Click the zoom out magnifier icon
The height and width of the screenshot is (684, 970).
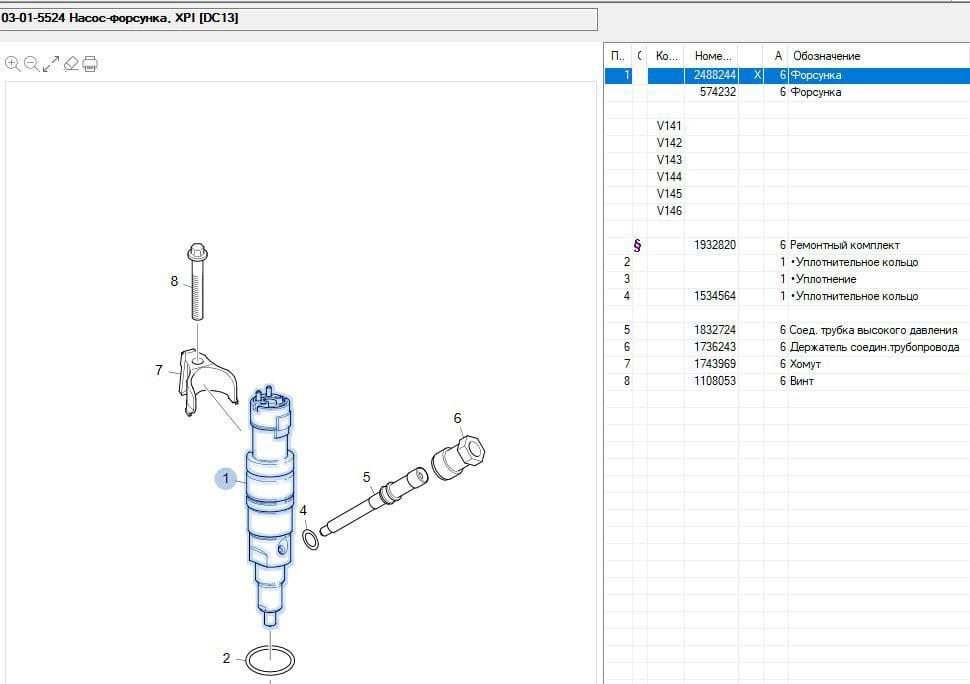[x=31, y=64]
